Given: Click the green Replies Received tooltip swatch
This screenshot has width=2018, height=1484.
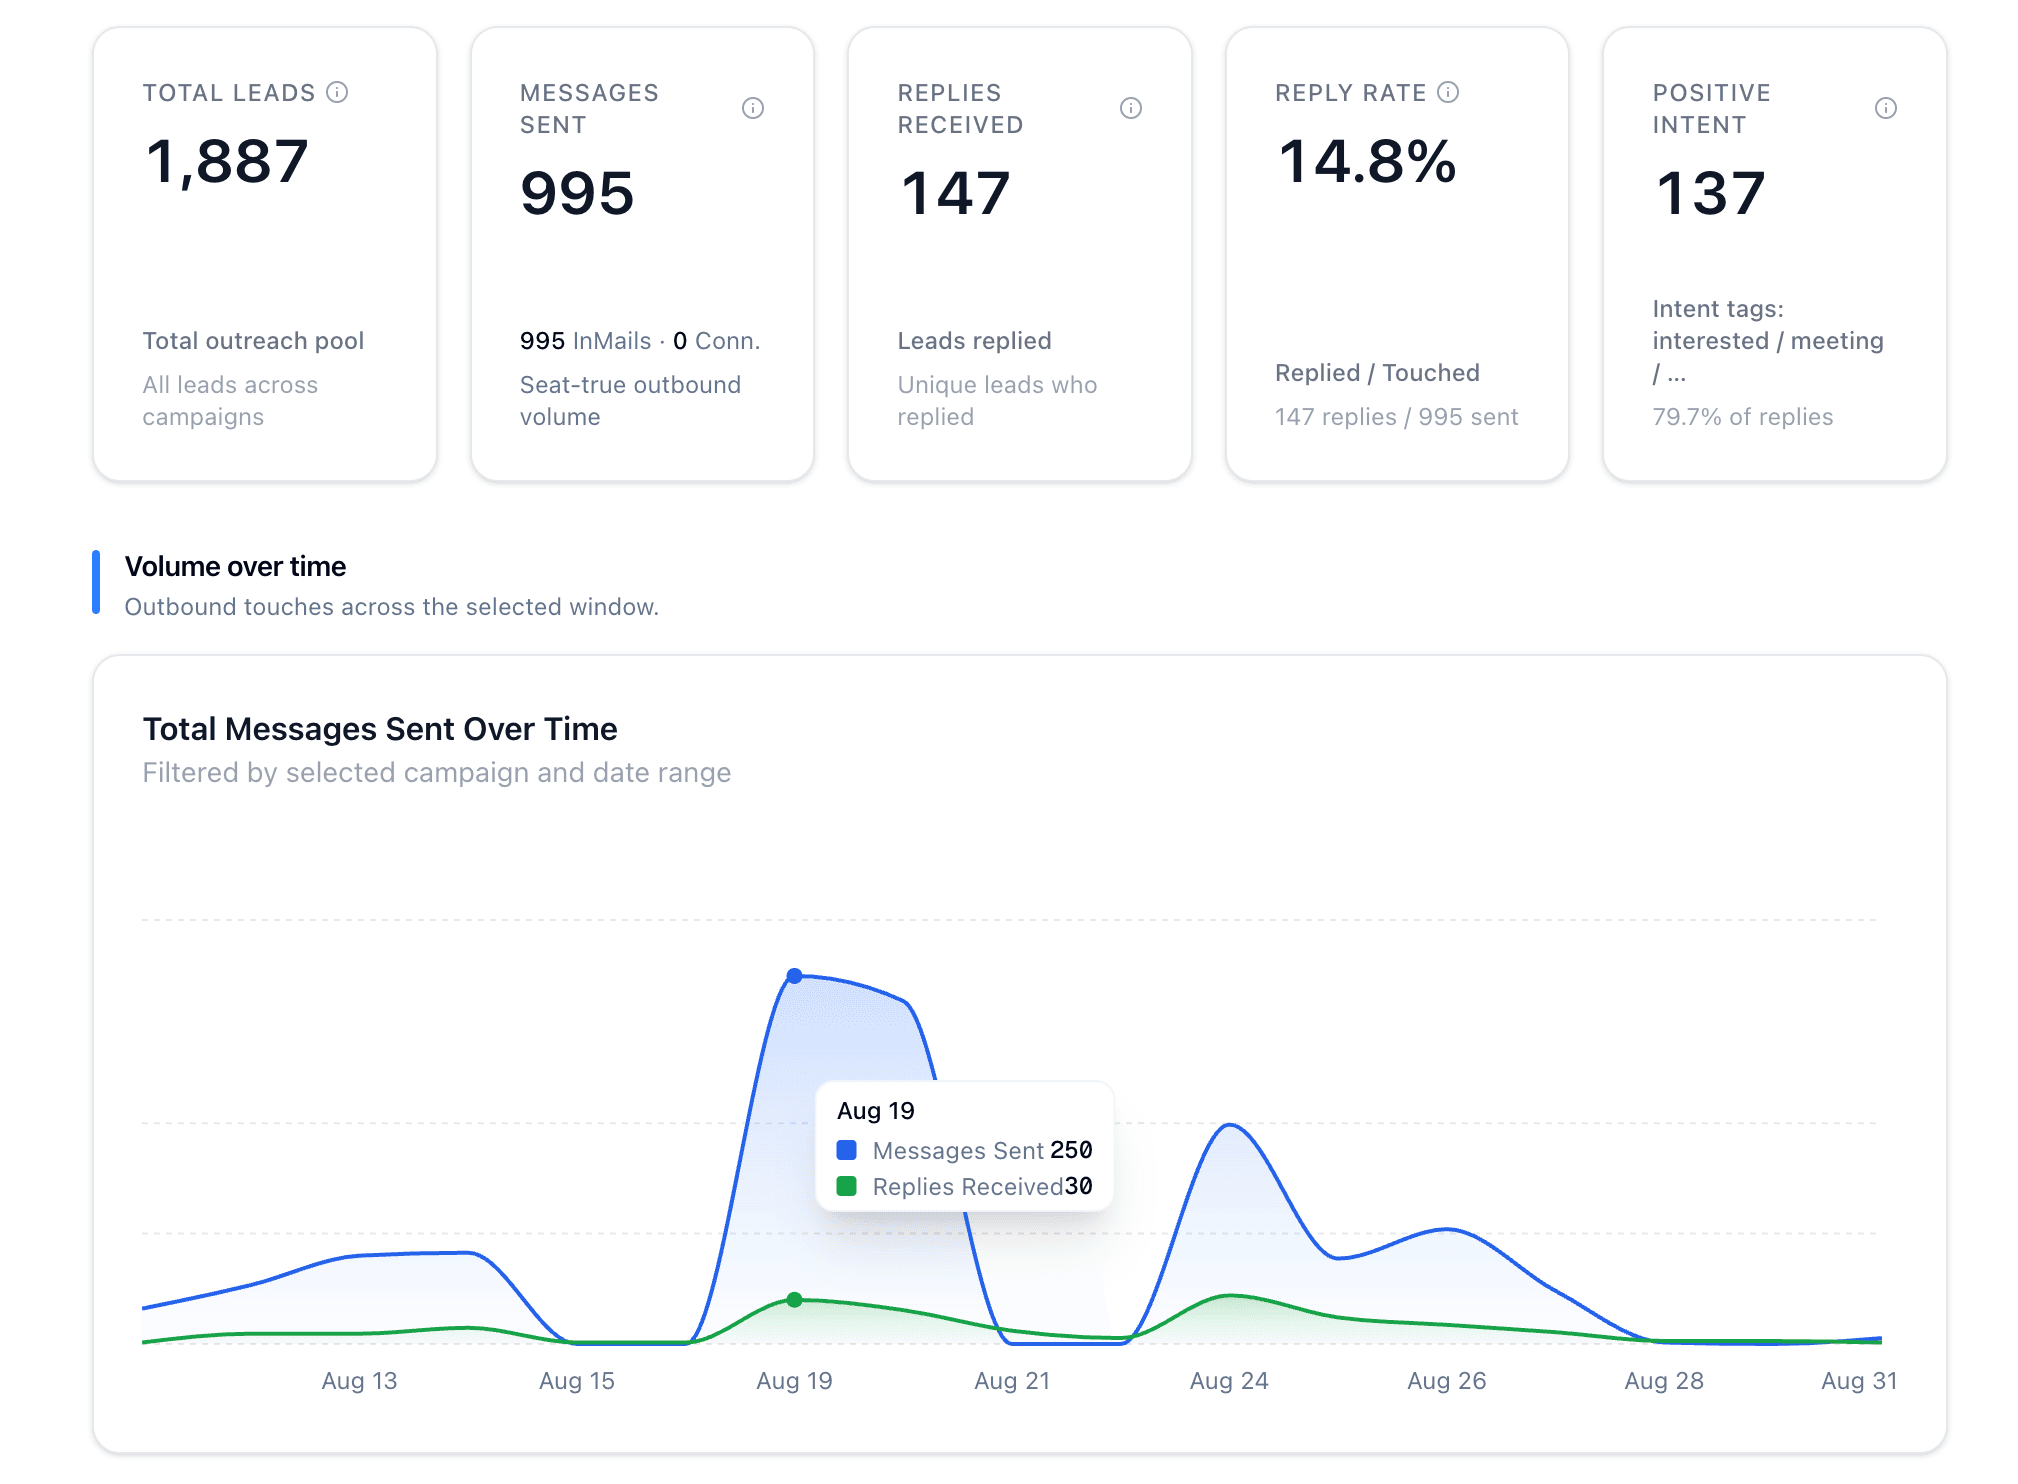Looking at the screenshot, I should click(x=846, y=1186).
